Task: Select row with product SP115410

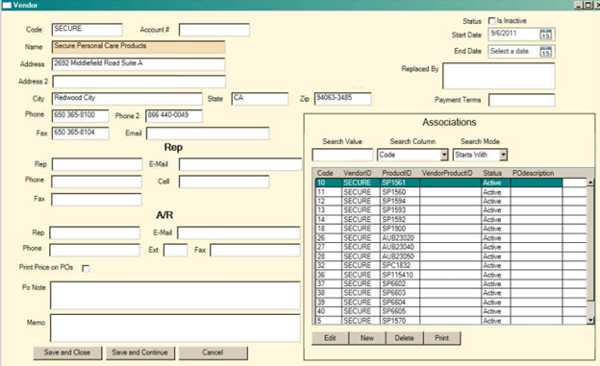Action: (x=451, y=274)
